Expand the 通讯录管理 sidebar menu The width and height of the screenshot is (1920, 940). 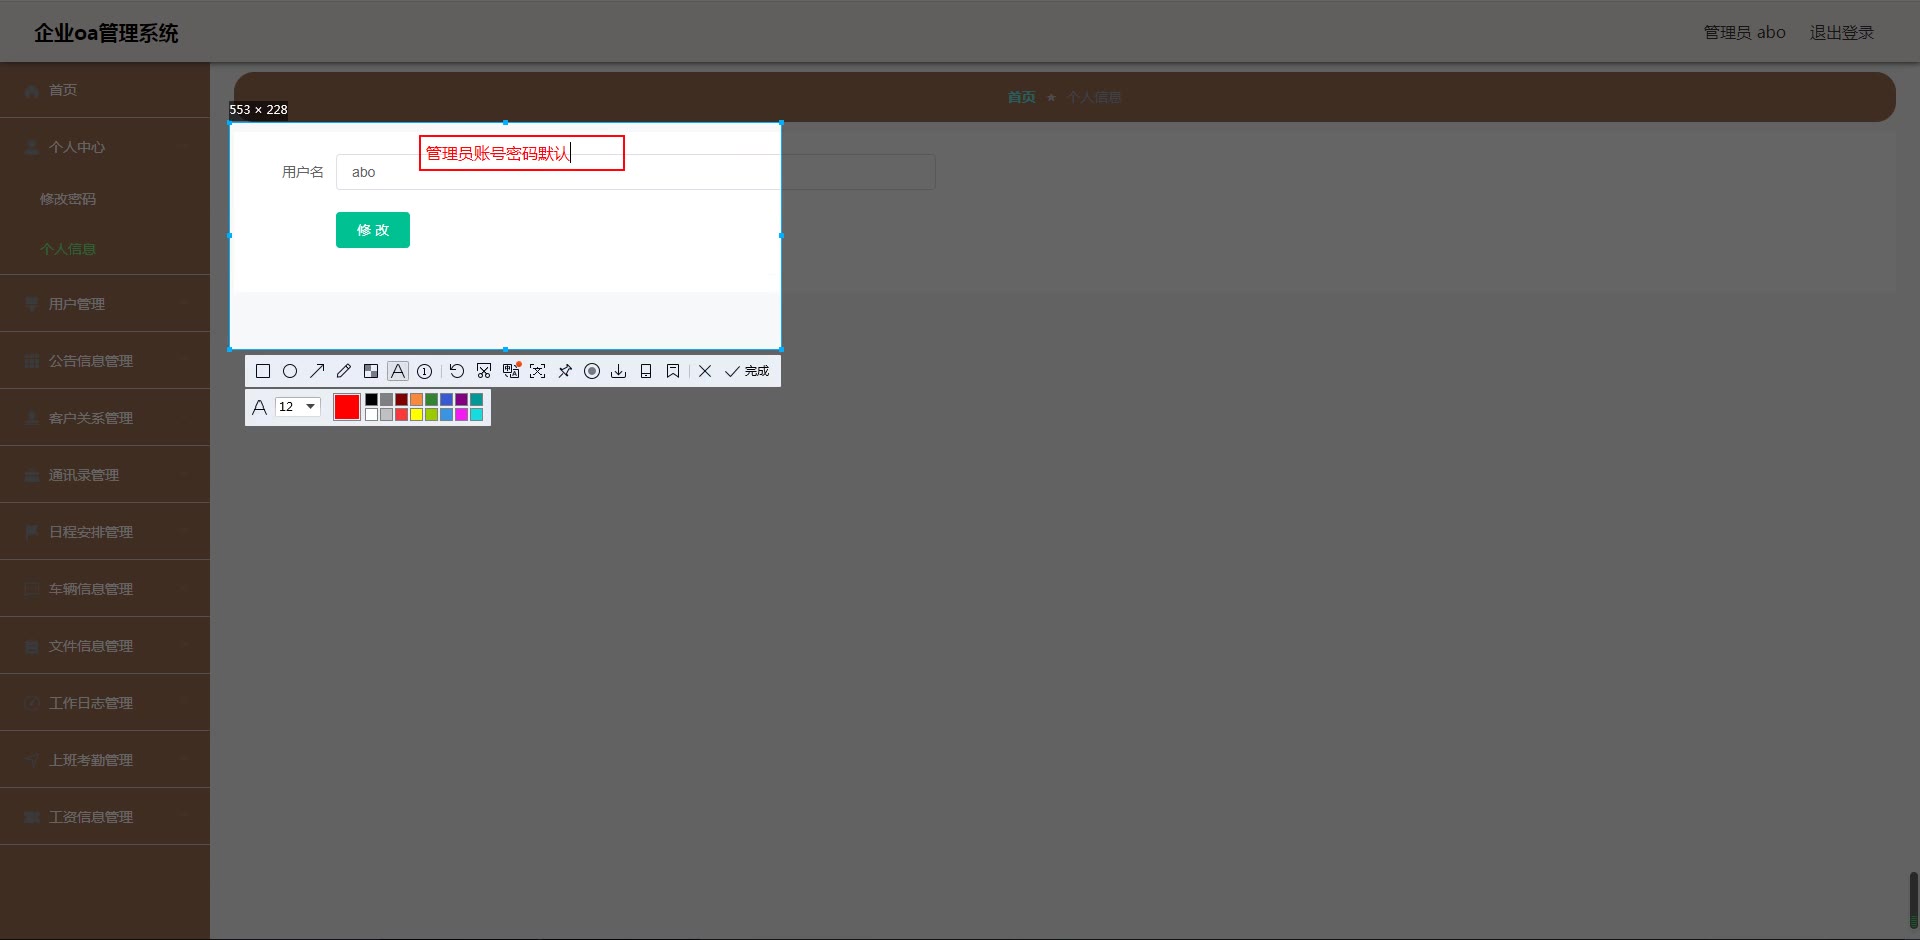tap(105, 475)
